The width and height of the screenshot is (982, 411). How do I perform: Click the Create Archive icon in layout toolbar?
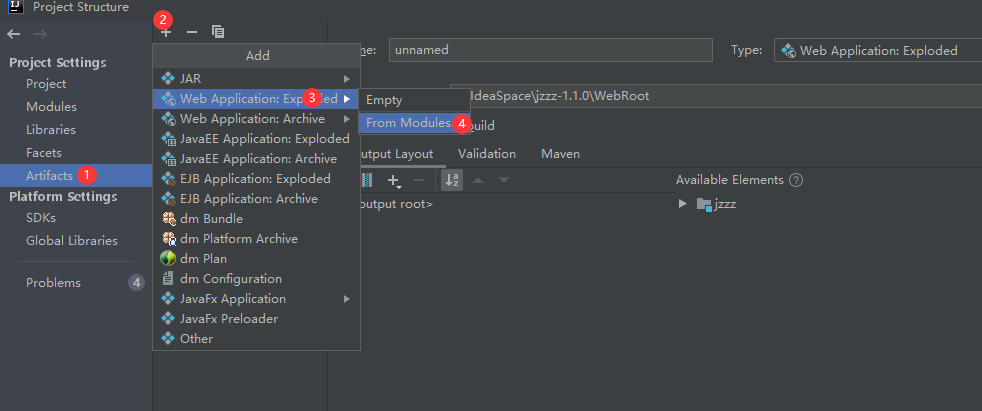pyautogui.click(x=367, y=180)
